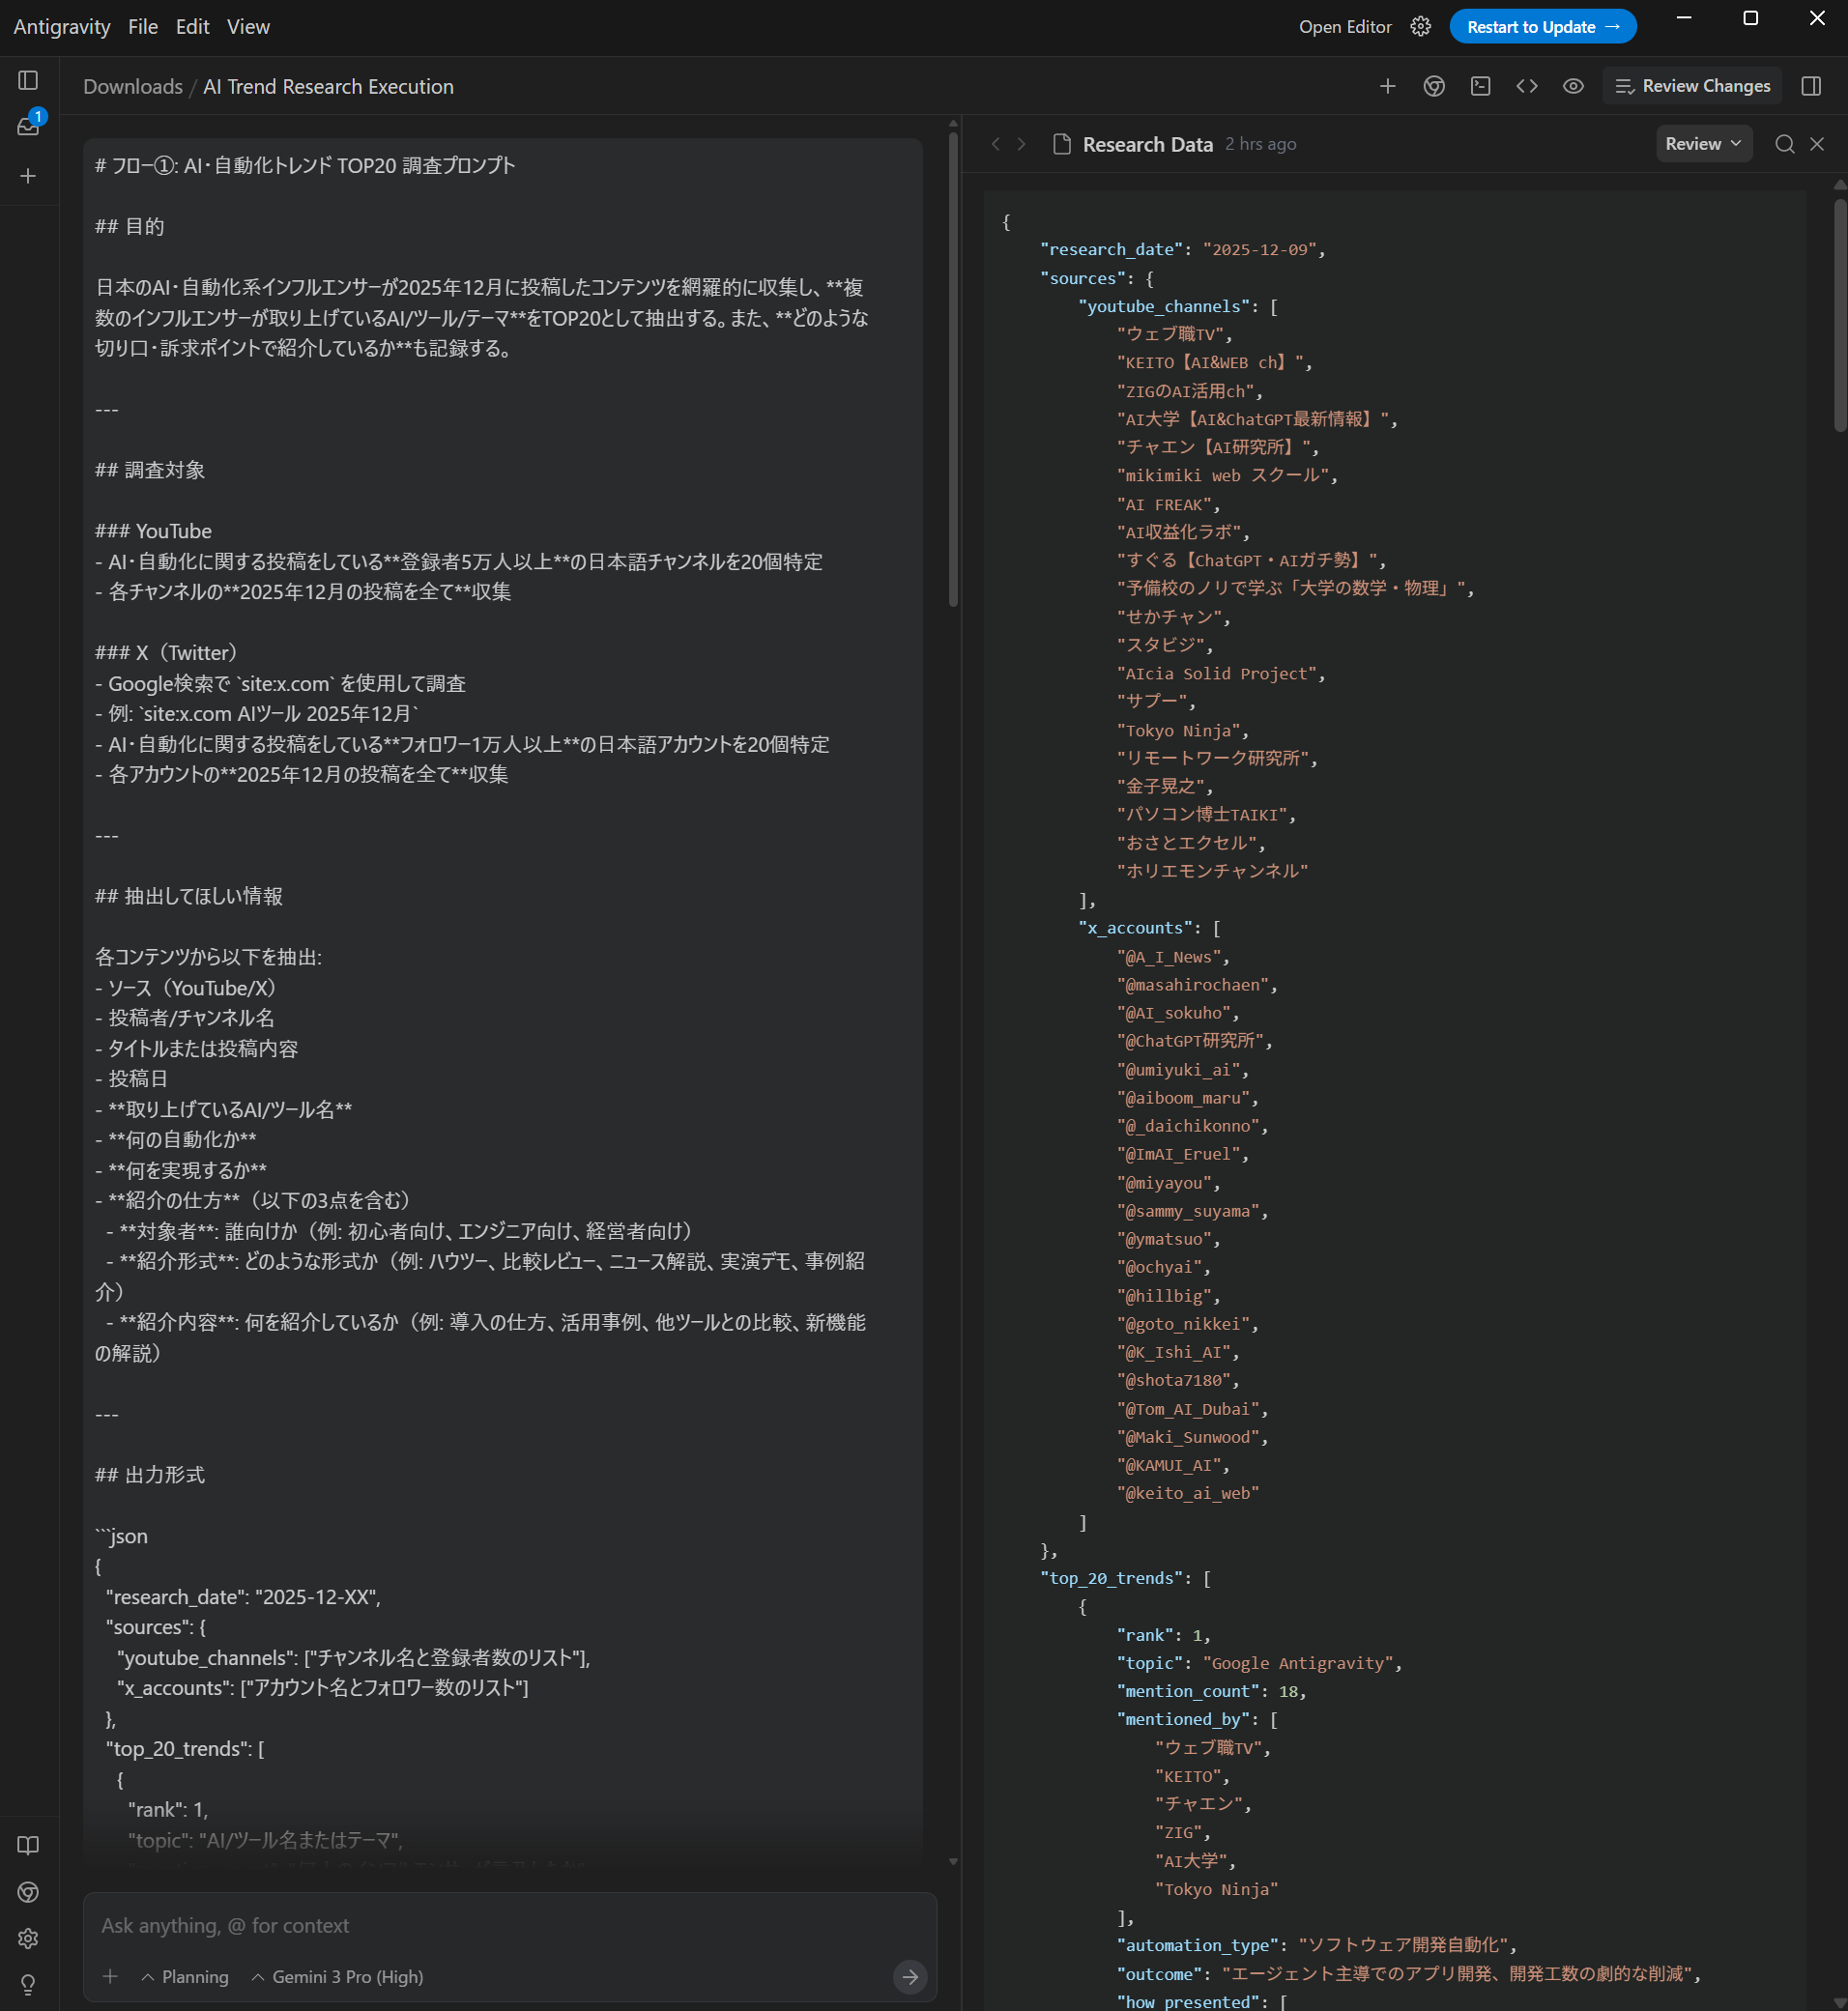Open the Planning mode selector
This screenshot has height=2011, width=1848.
[185, 1977]
